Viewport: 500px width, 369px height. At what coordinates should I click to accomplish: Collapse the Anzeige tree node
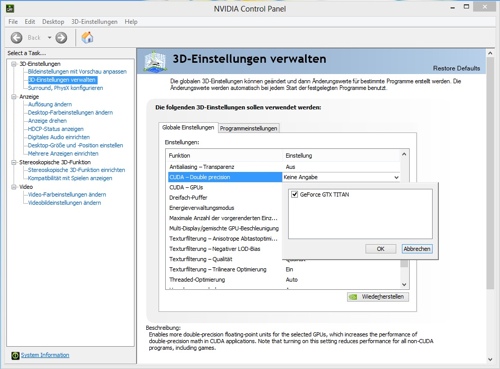point(14,97)
